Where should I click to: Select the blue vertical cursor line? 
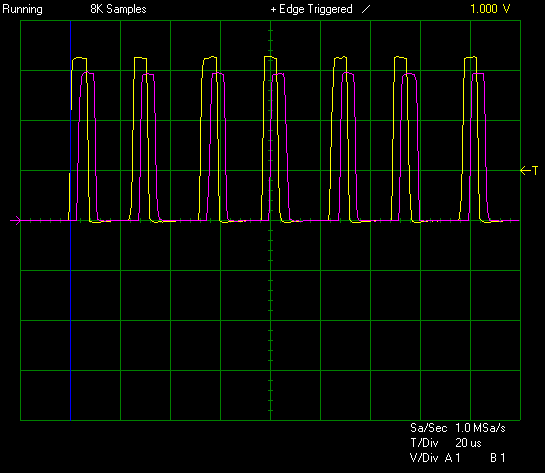click(71, 220)
